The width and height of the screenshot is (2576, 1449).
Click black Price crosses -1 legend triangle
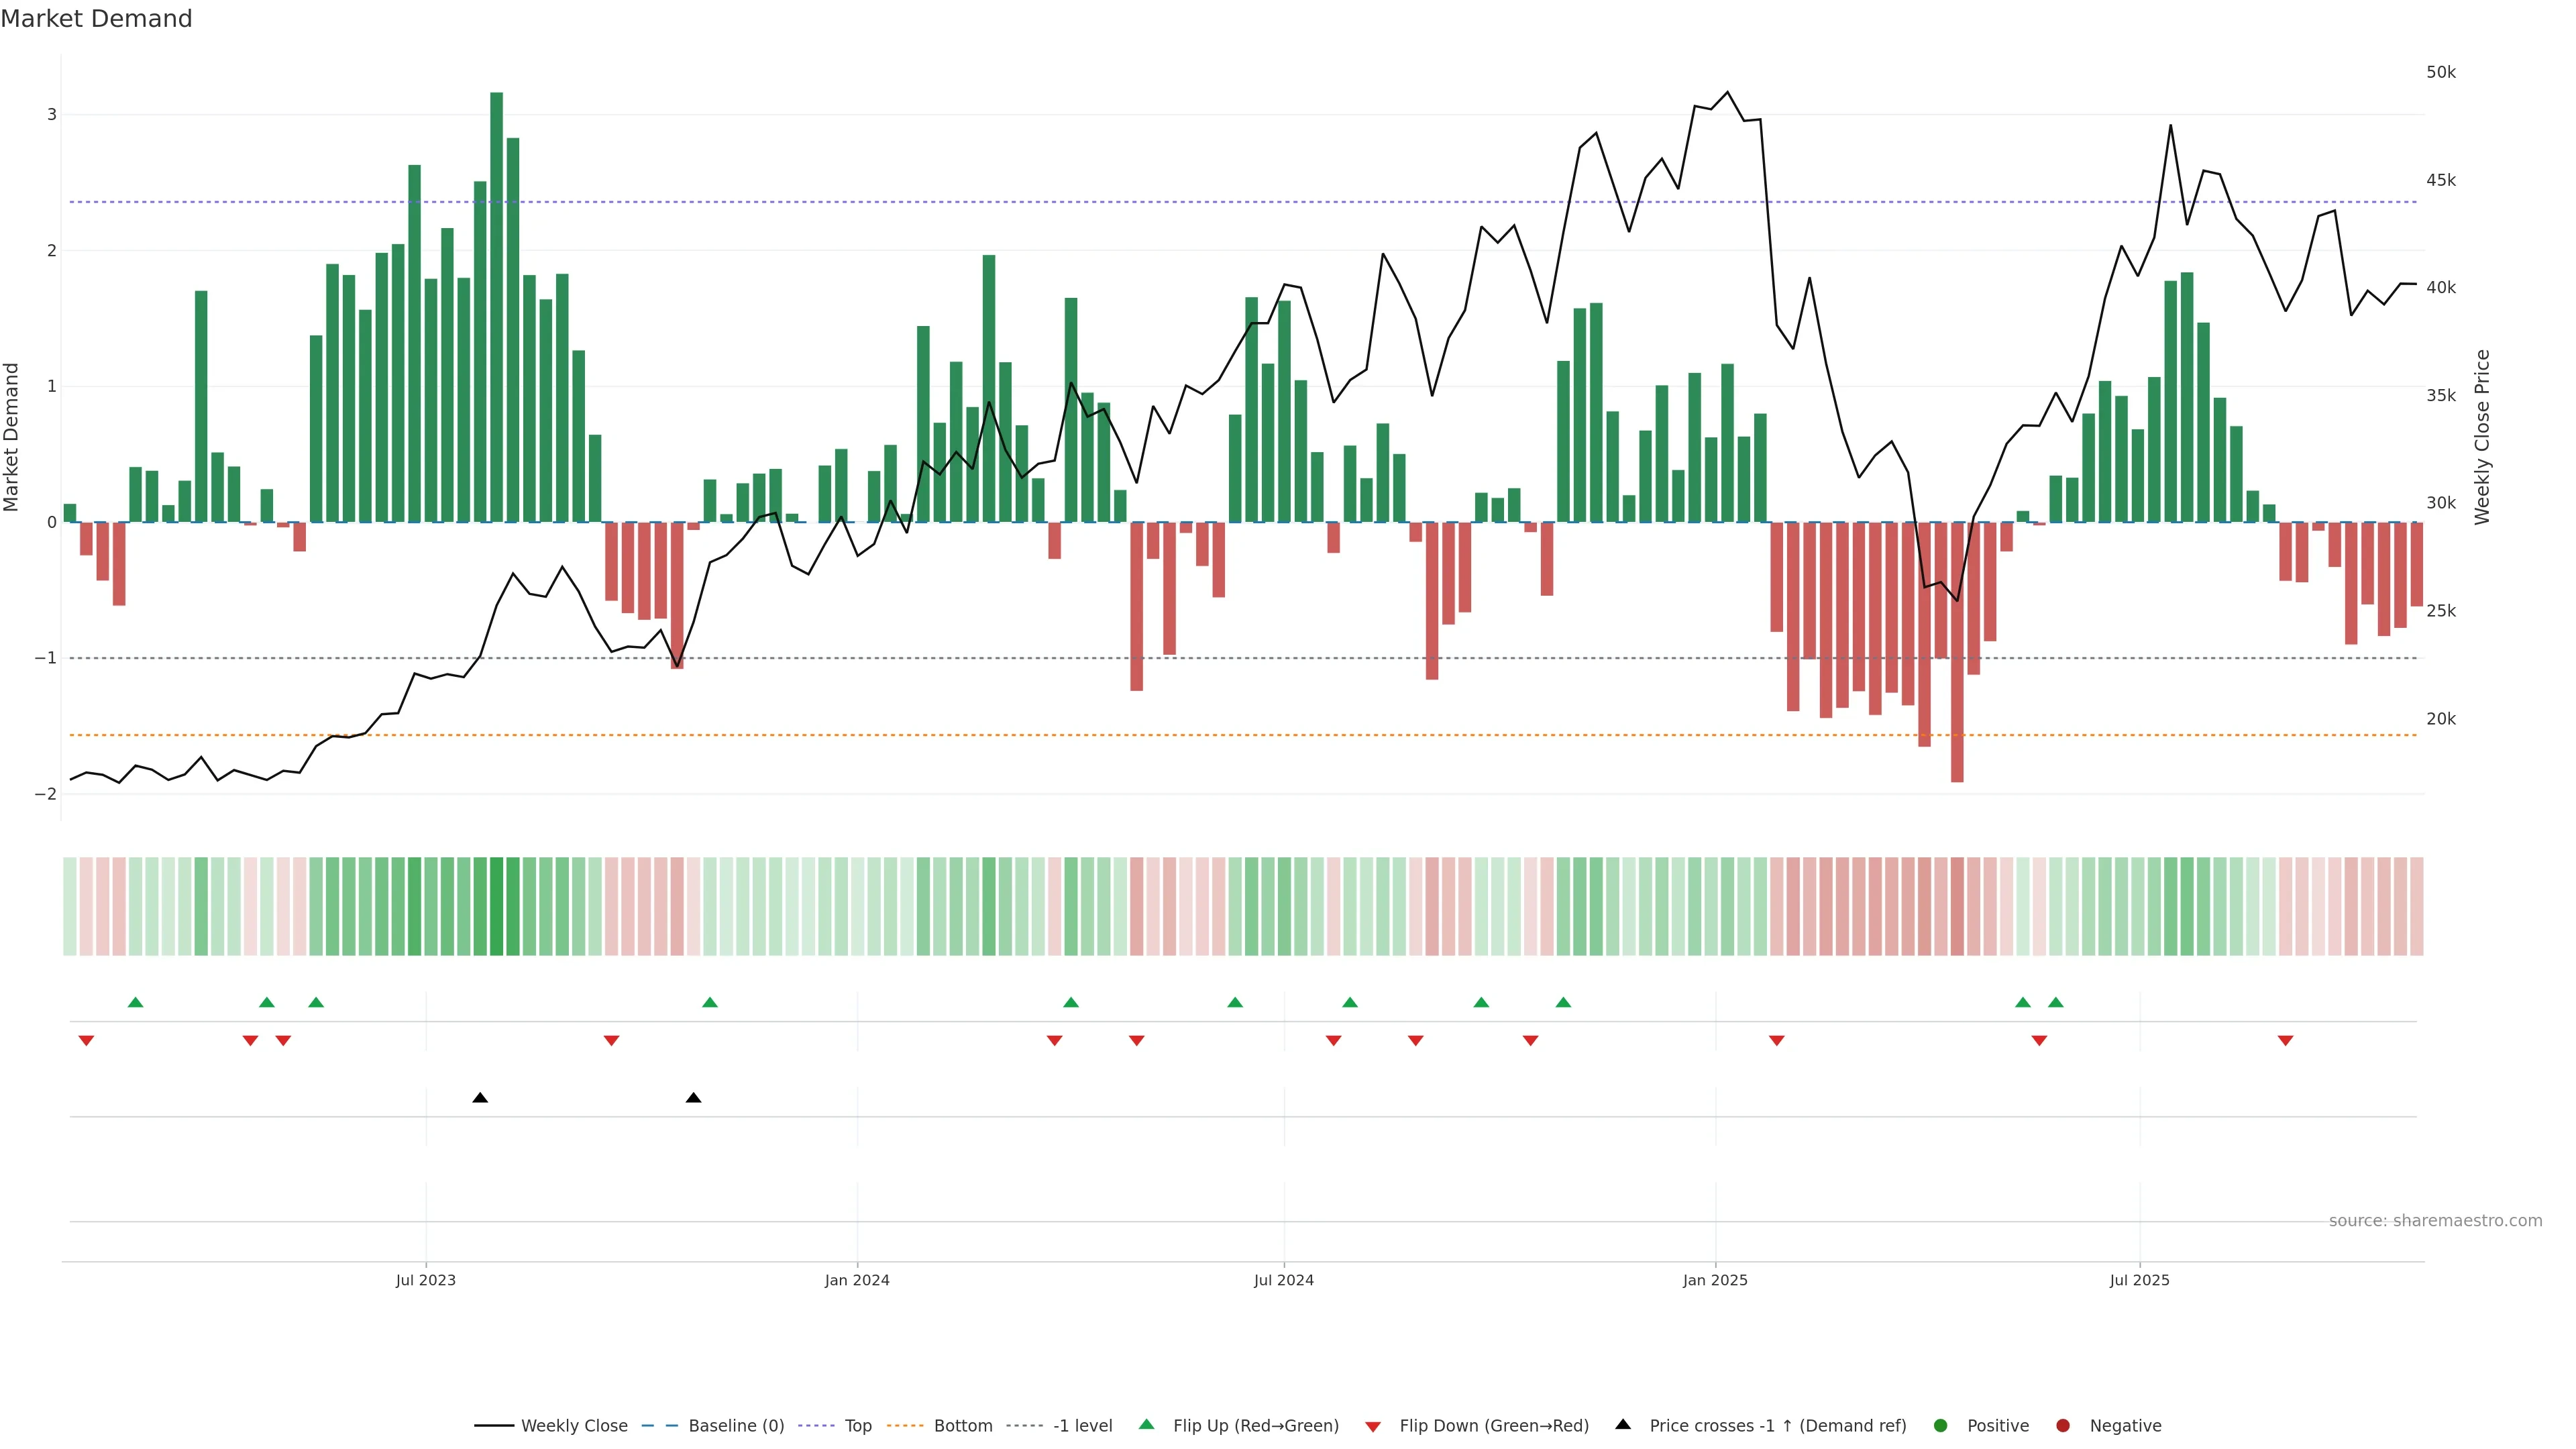click(1623, 1425)
